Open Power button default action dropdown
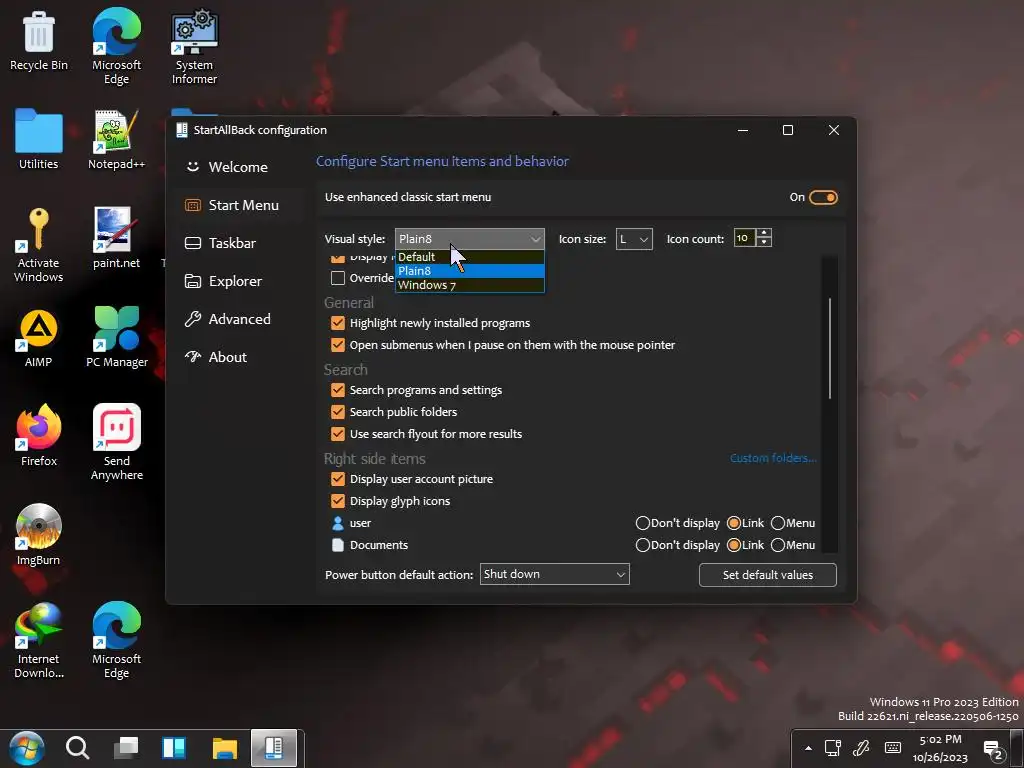 (x=554, y=574)
